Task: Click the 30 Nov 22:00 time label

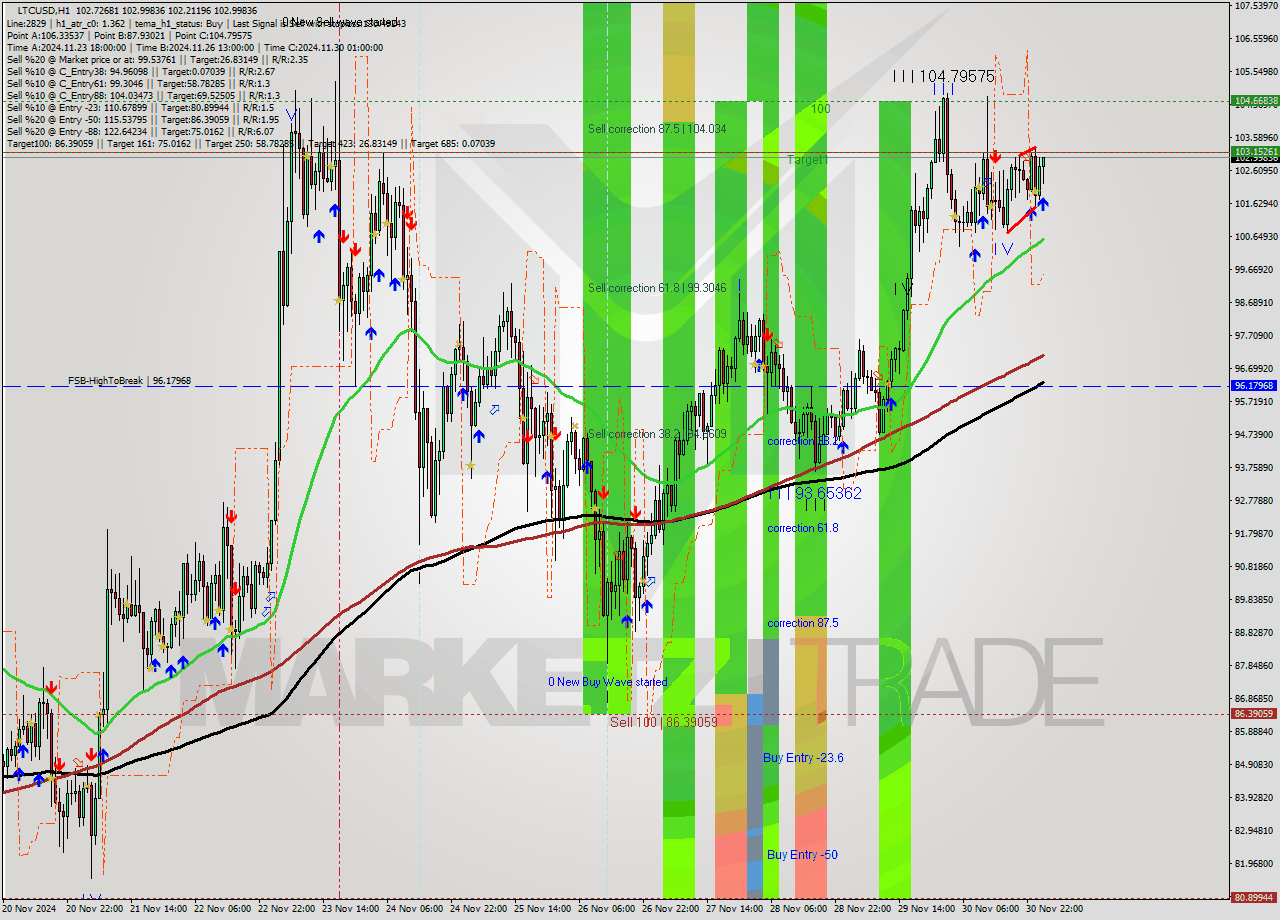Action: point(1054,909)
